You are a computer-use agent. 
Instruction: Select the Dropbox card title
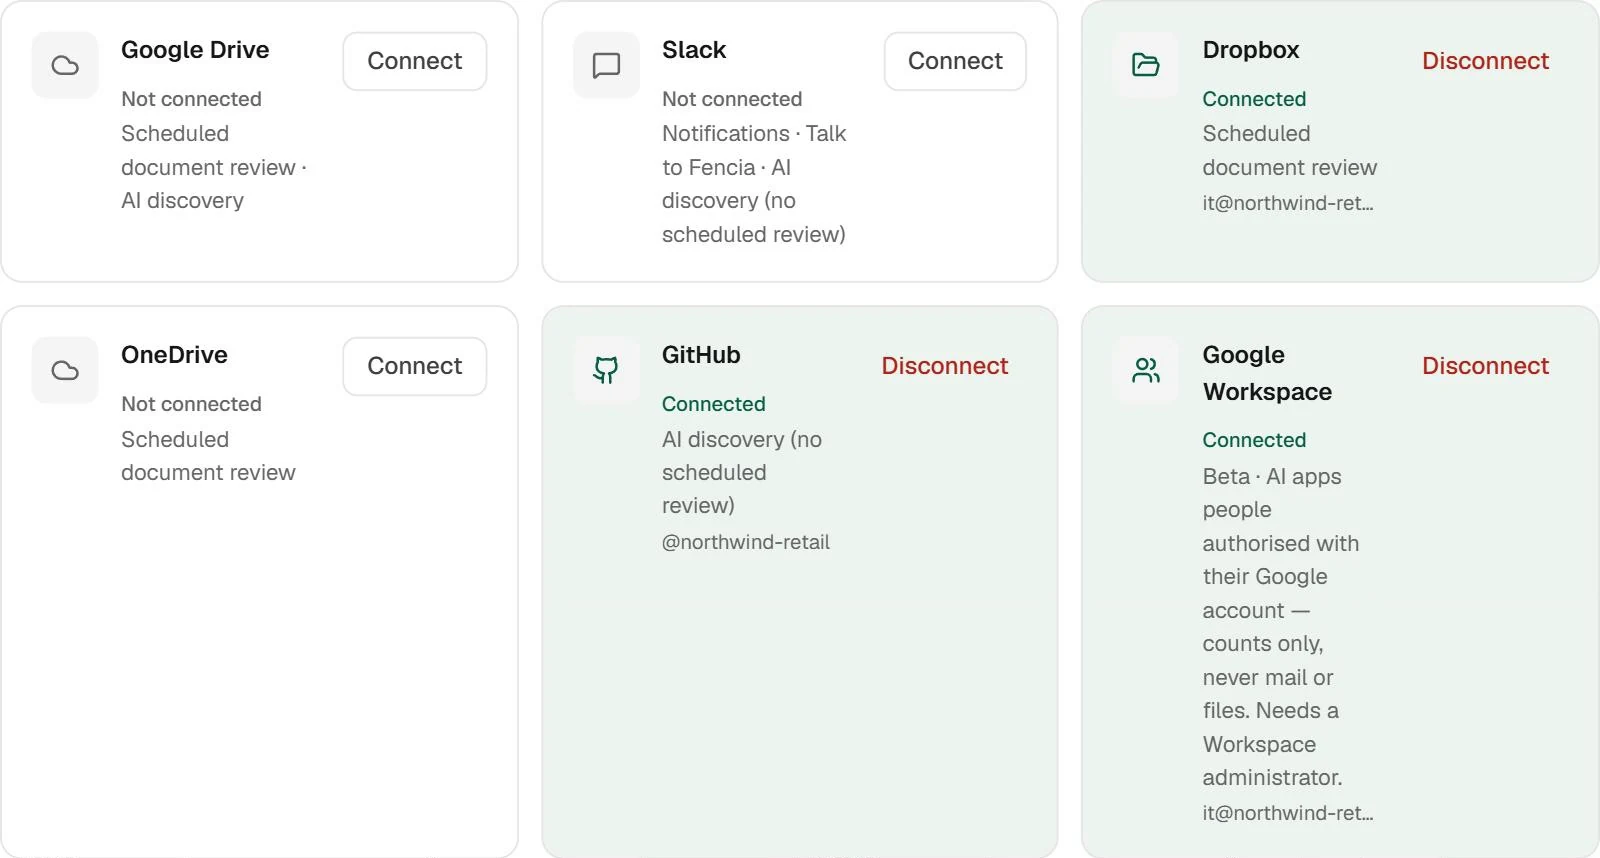click(1251, 50)
